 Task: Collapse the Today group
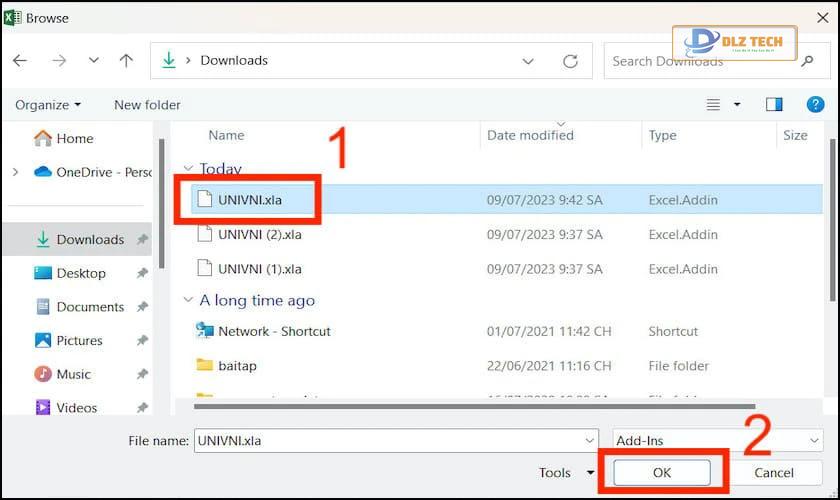point(188,168)
